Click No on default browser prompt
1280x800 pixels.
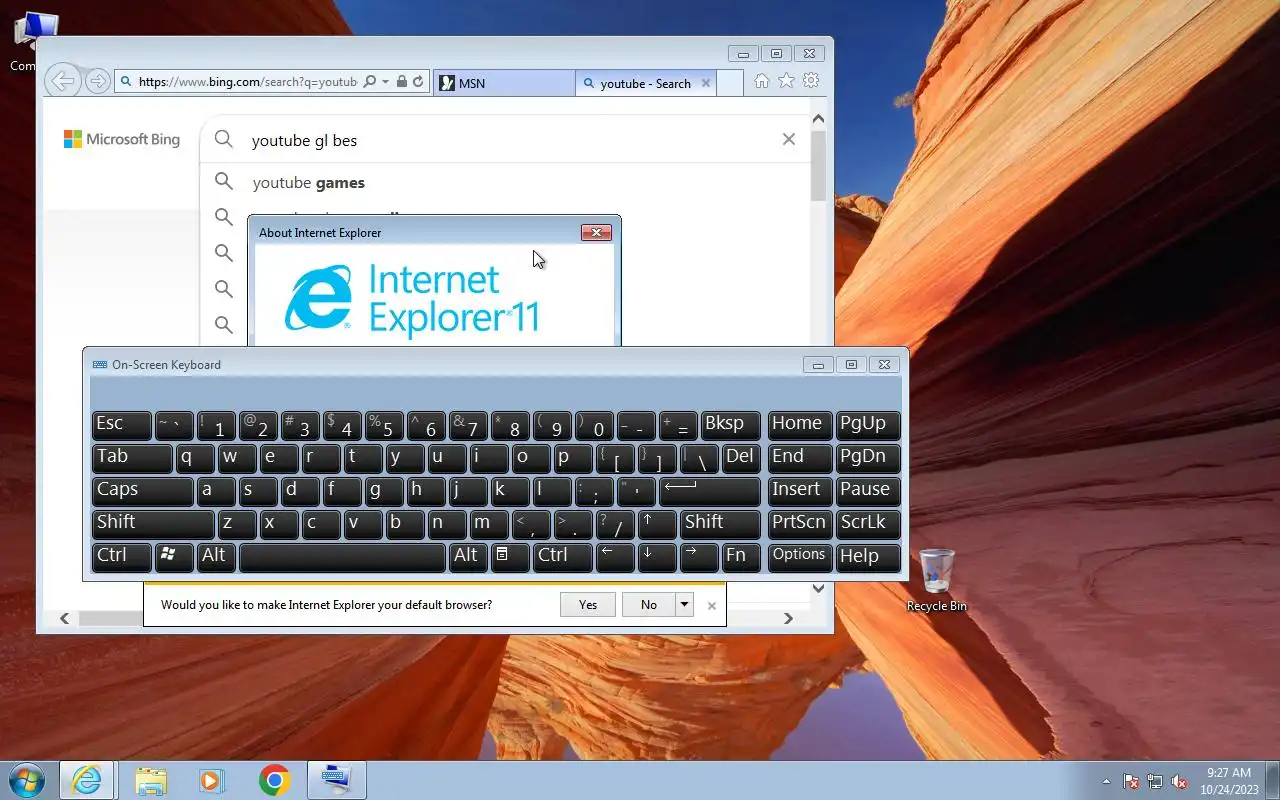(x=649, y=604)
